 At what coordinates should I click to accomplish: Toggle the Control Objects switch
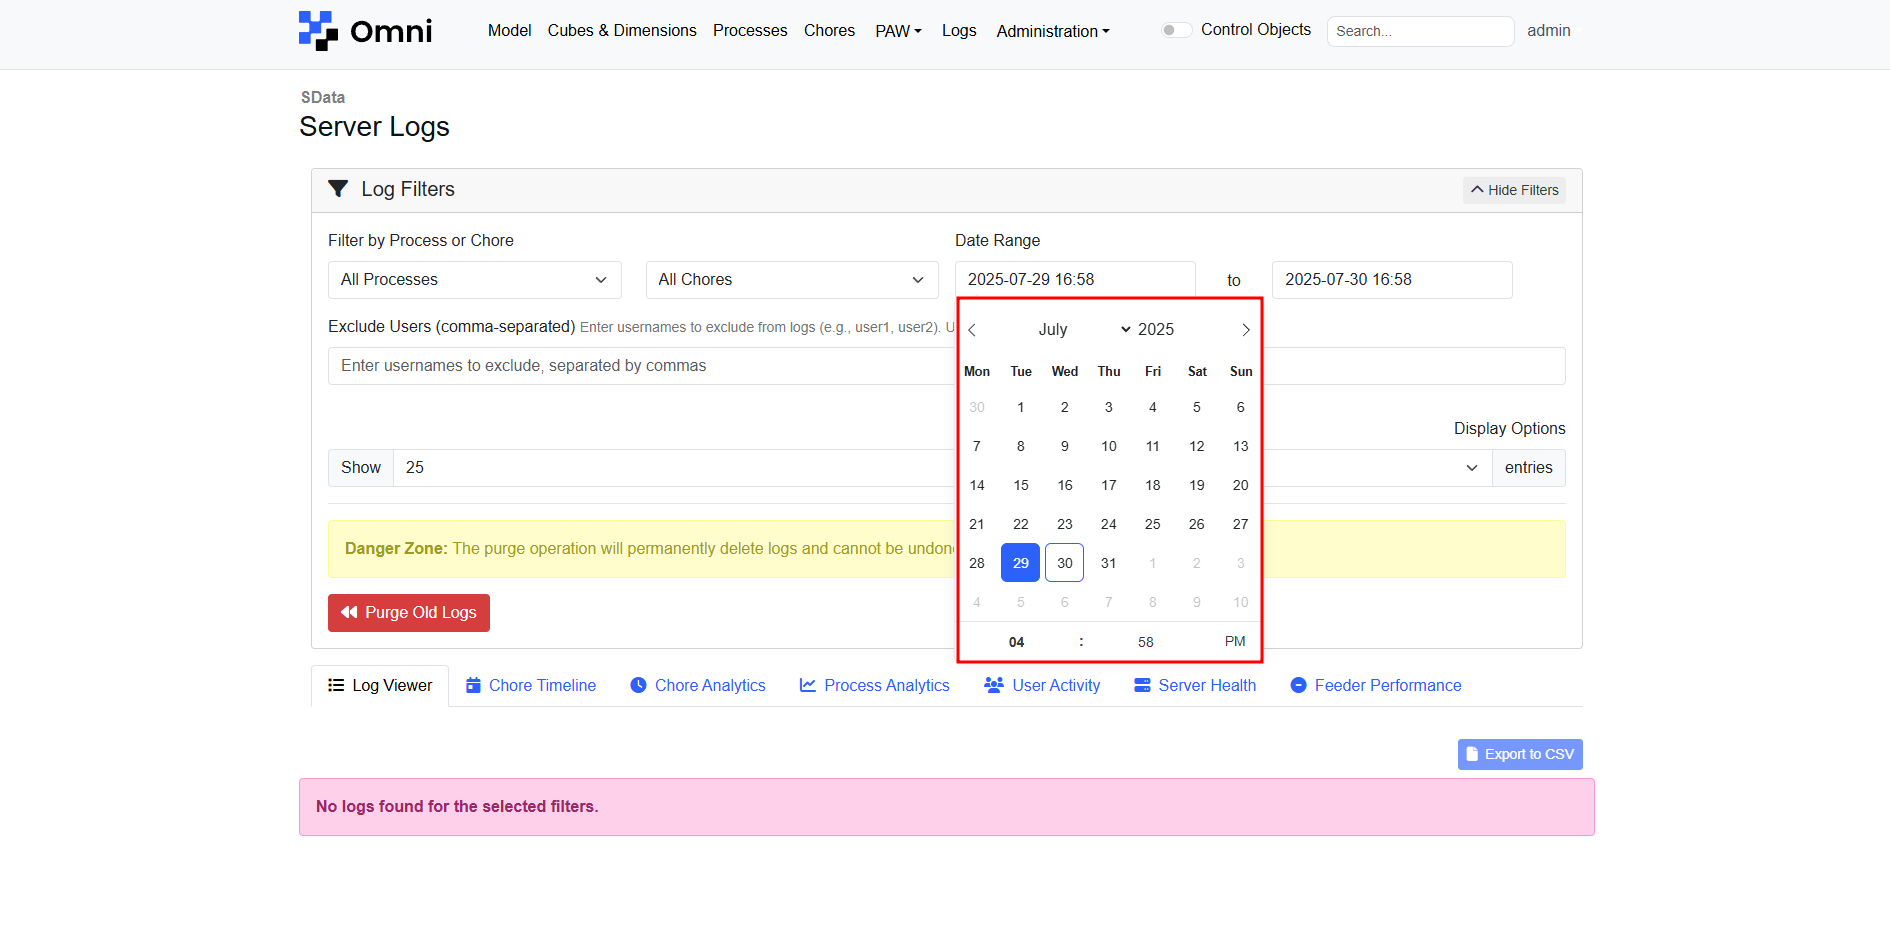(1176, 30)
